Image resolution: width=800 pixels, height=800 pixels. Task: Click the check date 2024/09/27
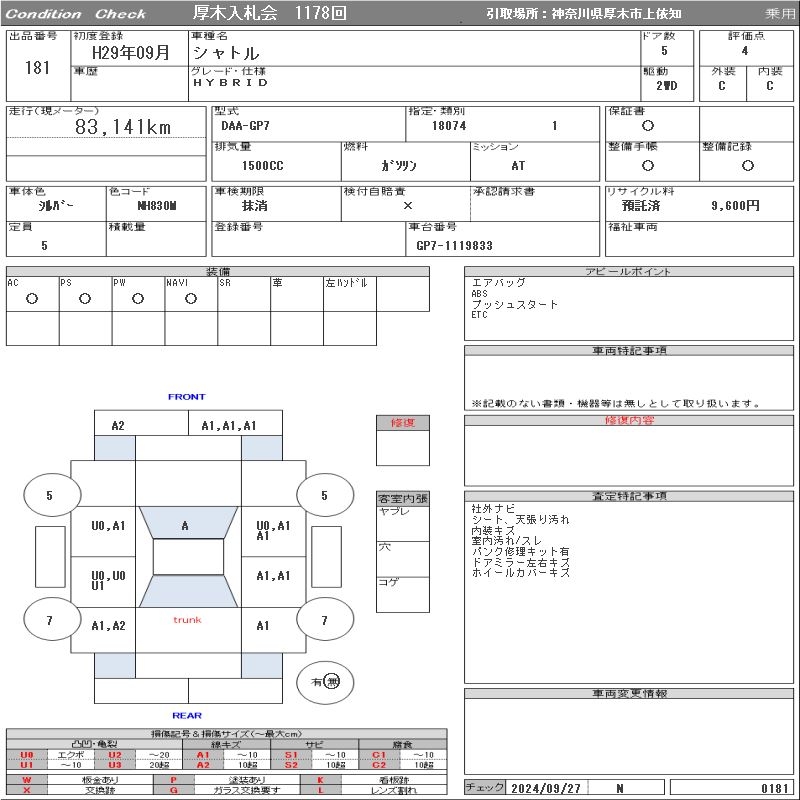[x=546, y=788]
